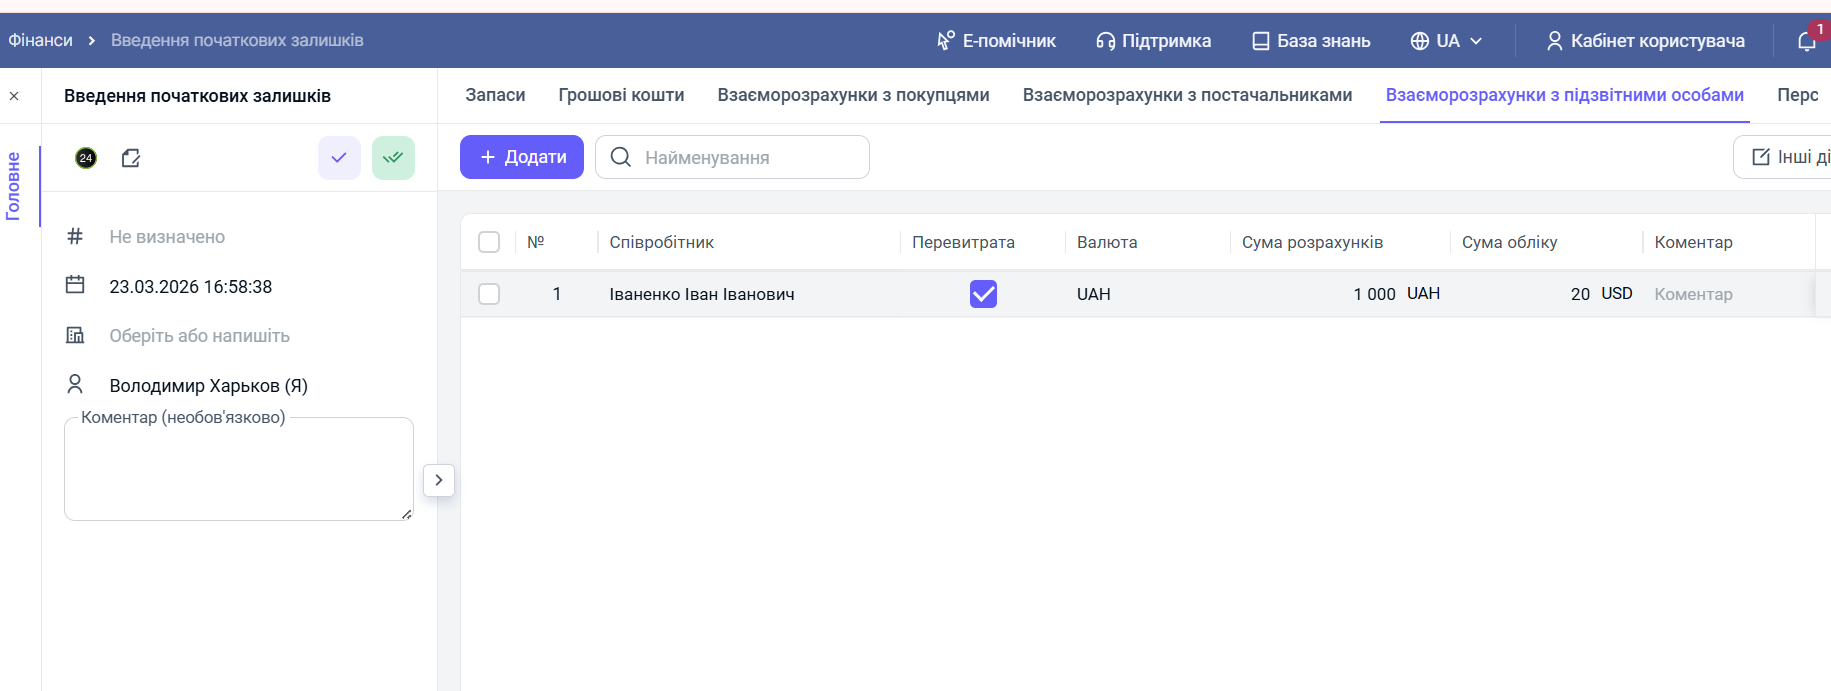This screenshot has height=691, width=1831.
Task: Click the Додати button
Action: 522,157
